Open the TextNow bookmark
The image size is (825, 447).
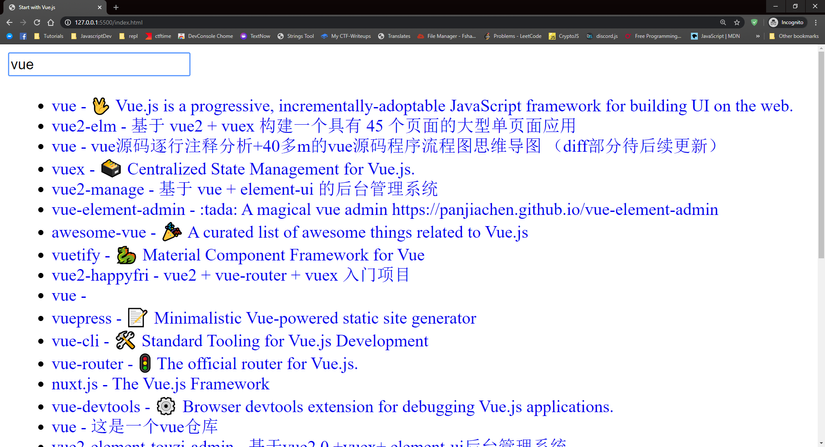tap(255, 36)
